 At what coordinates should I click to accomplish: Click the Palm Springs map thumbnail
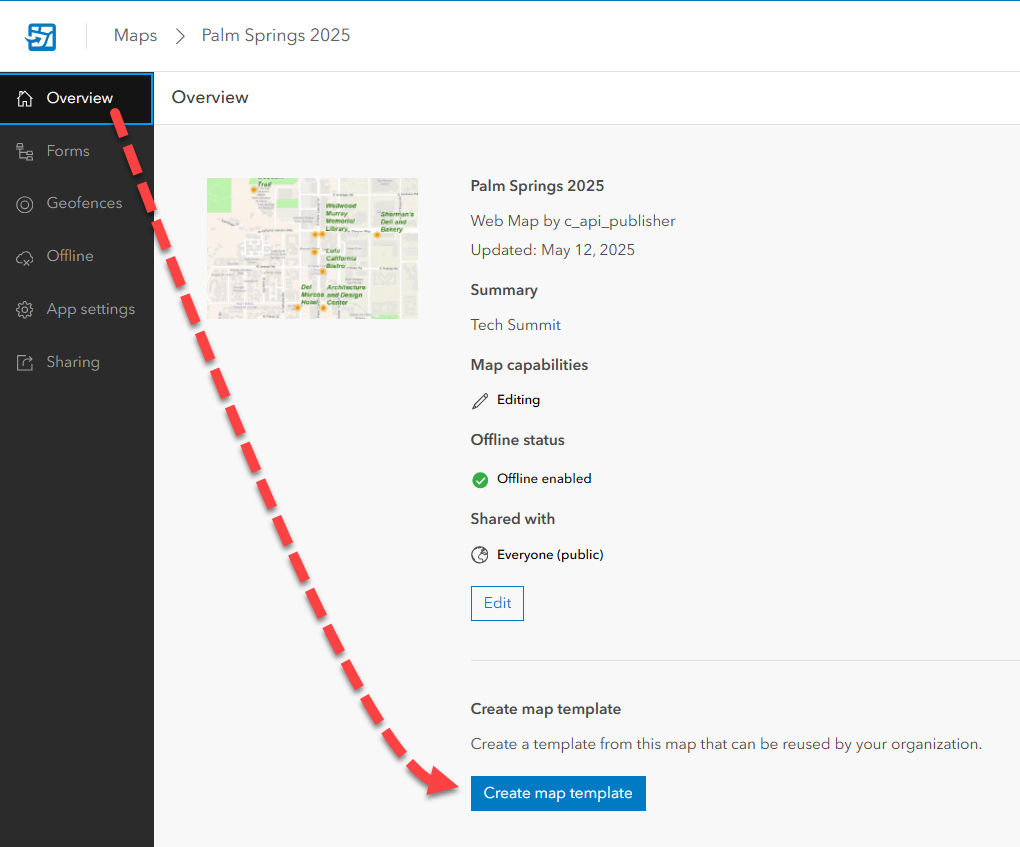[x=312, y=248]
